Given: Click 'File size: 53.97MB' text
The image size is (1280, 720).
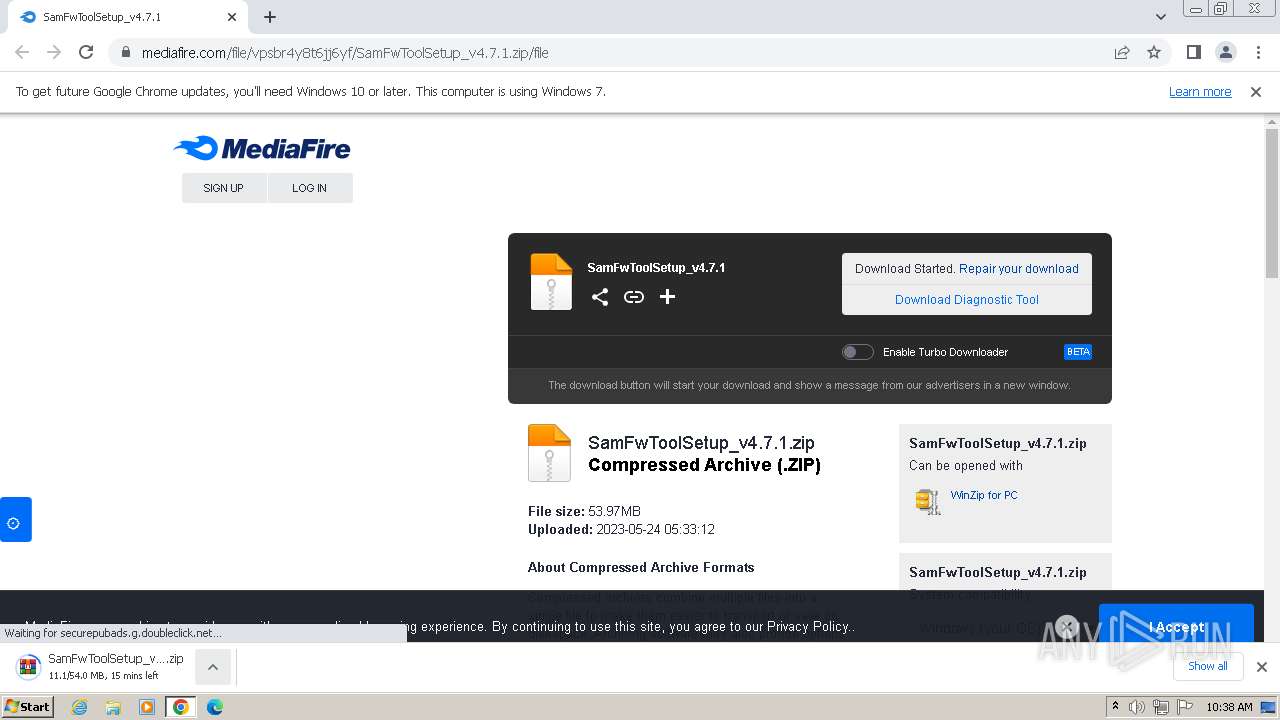Looking at the screenshot, I should [585, 512].
